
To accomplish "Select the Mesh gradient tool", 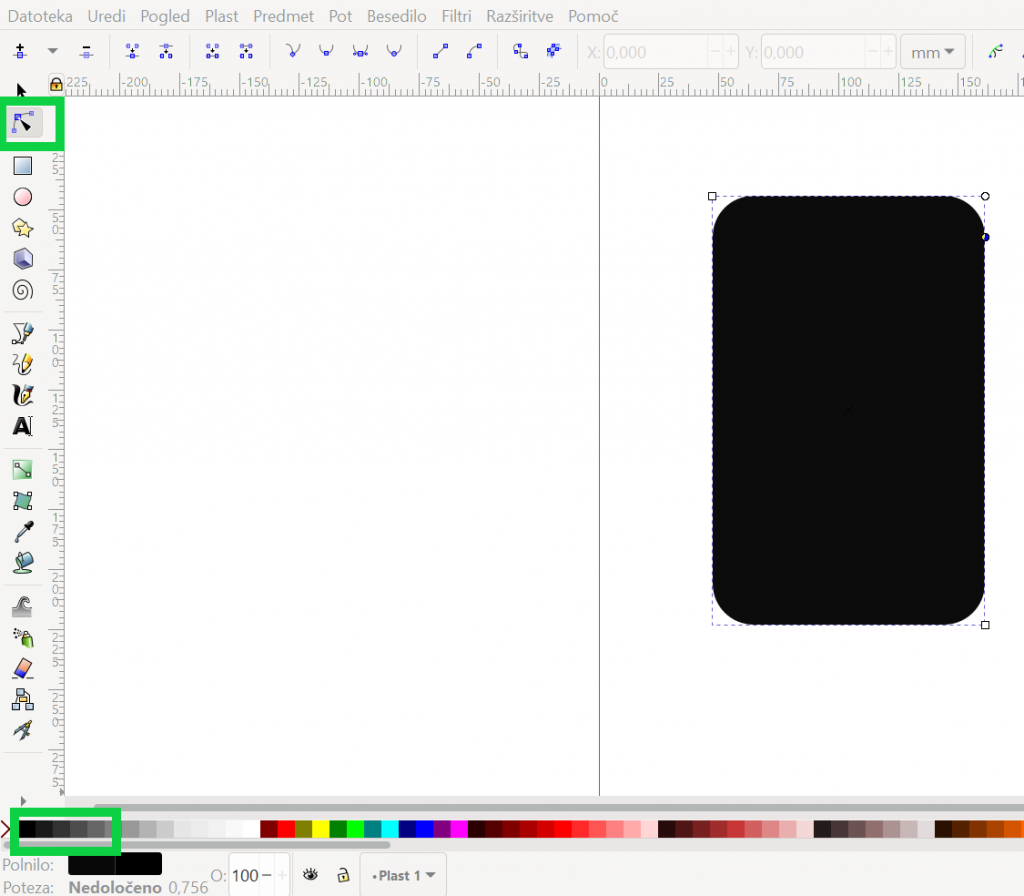I will click(23, 501).
